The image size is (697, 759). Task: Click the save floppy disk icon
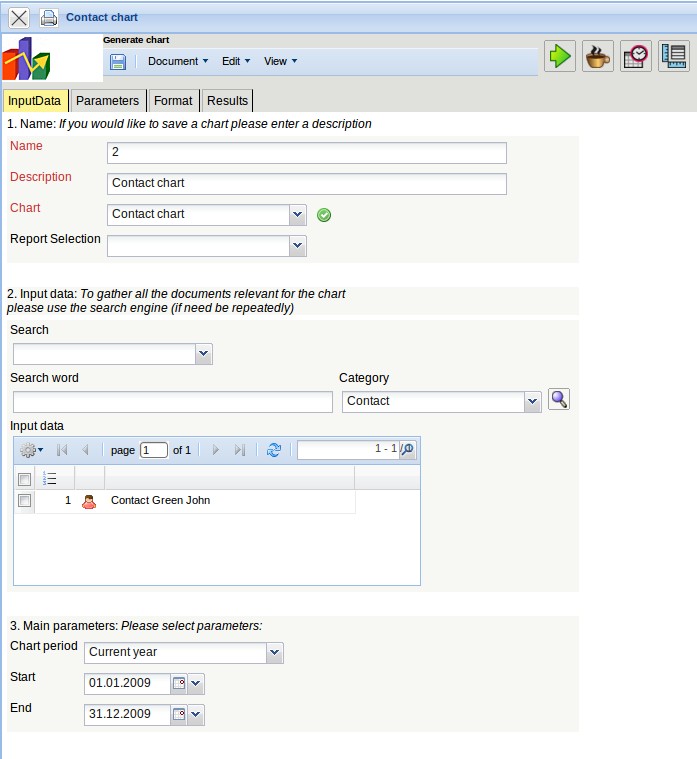click(118, 62)
